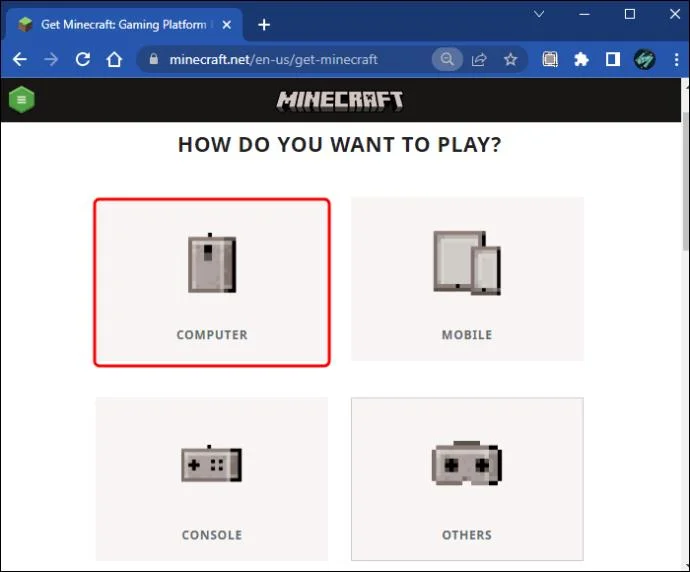Click the VR headset icon
Viewport: 690px width, 572px height.
(x=467, y=463)
